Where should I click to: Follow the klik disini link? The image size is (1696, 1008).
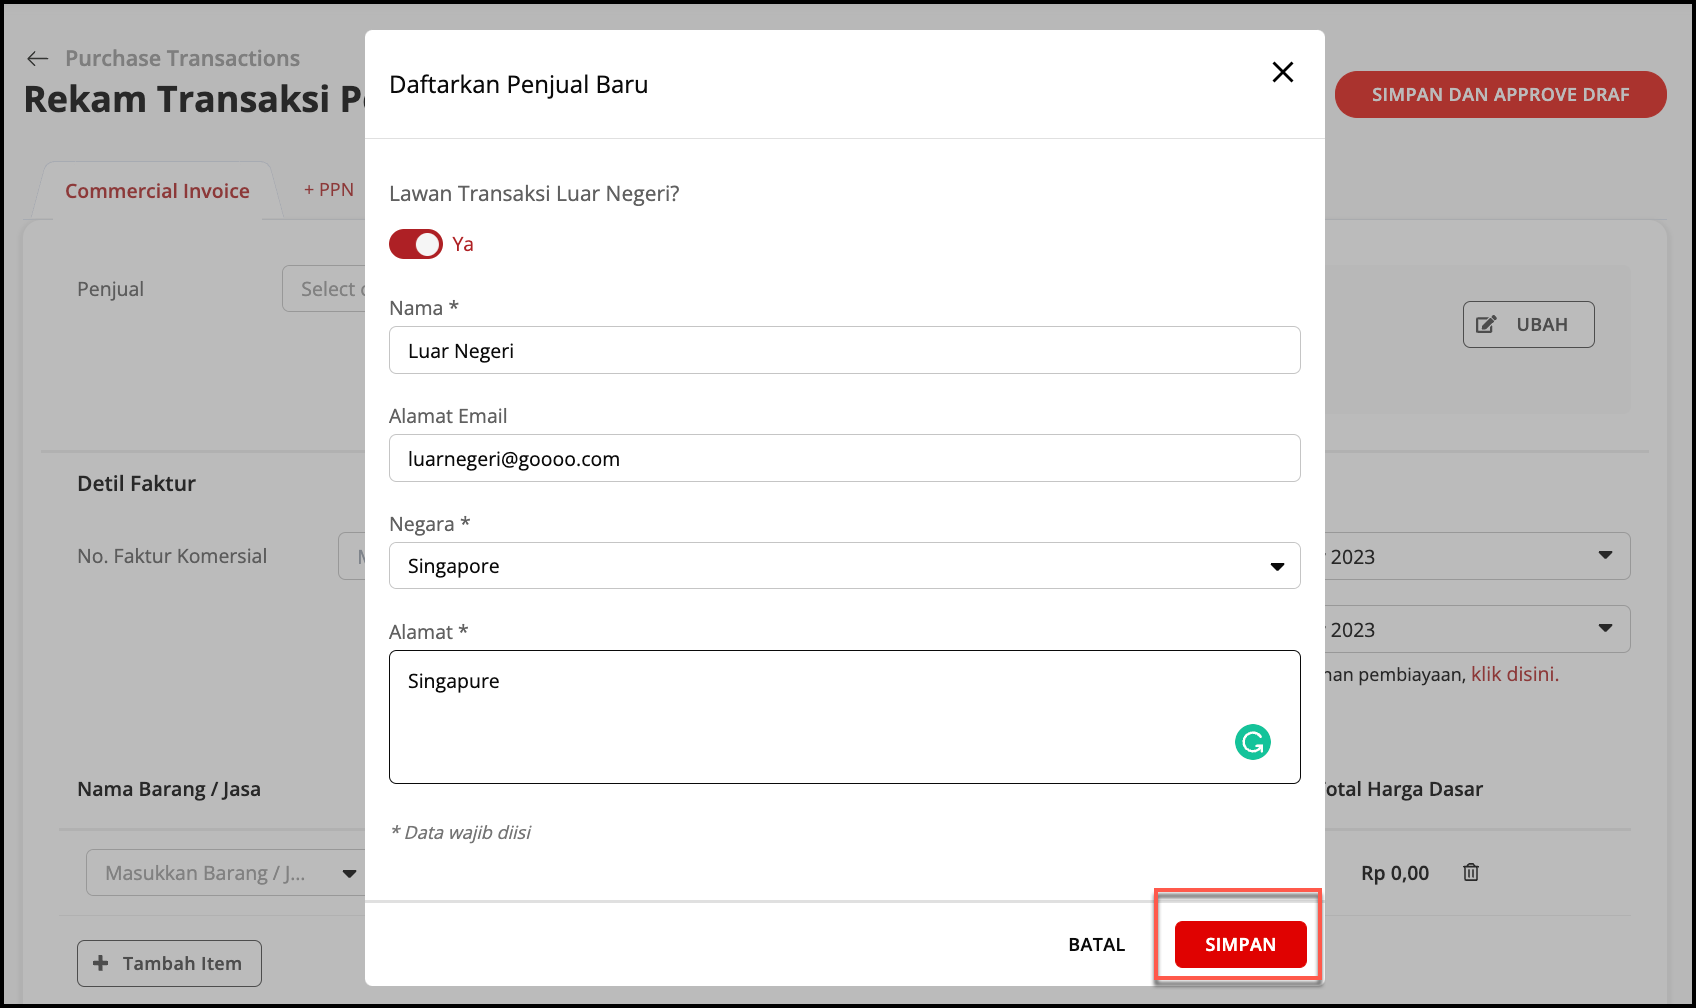[x=1513, y=674]
